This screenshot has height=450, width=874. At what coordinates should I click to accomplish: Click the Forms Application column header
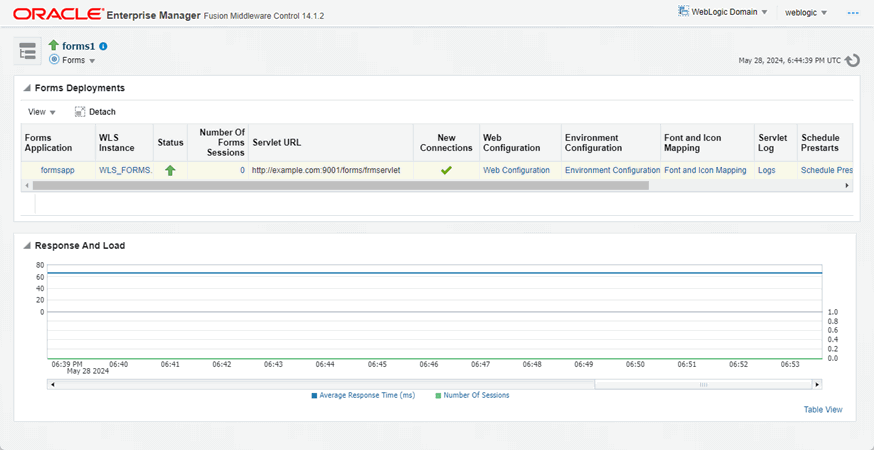59,143
